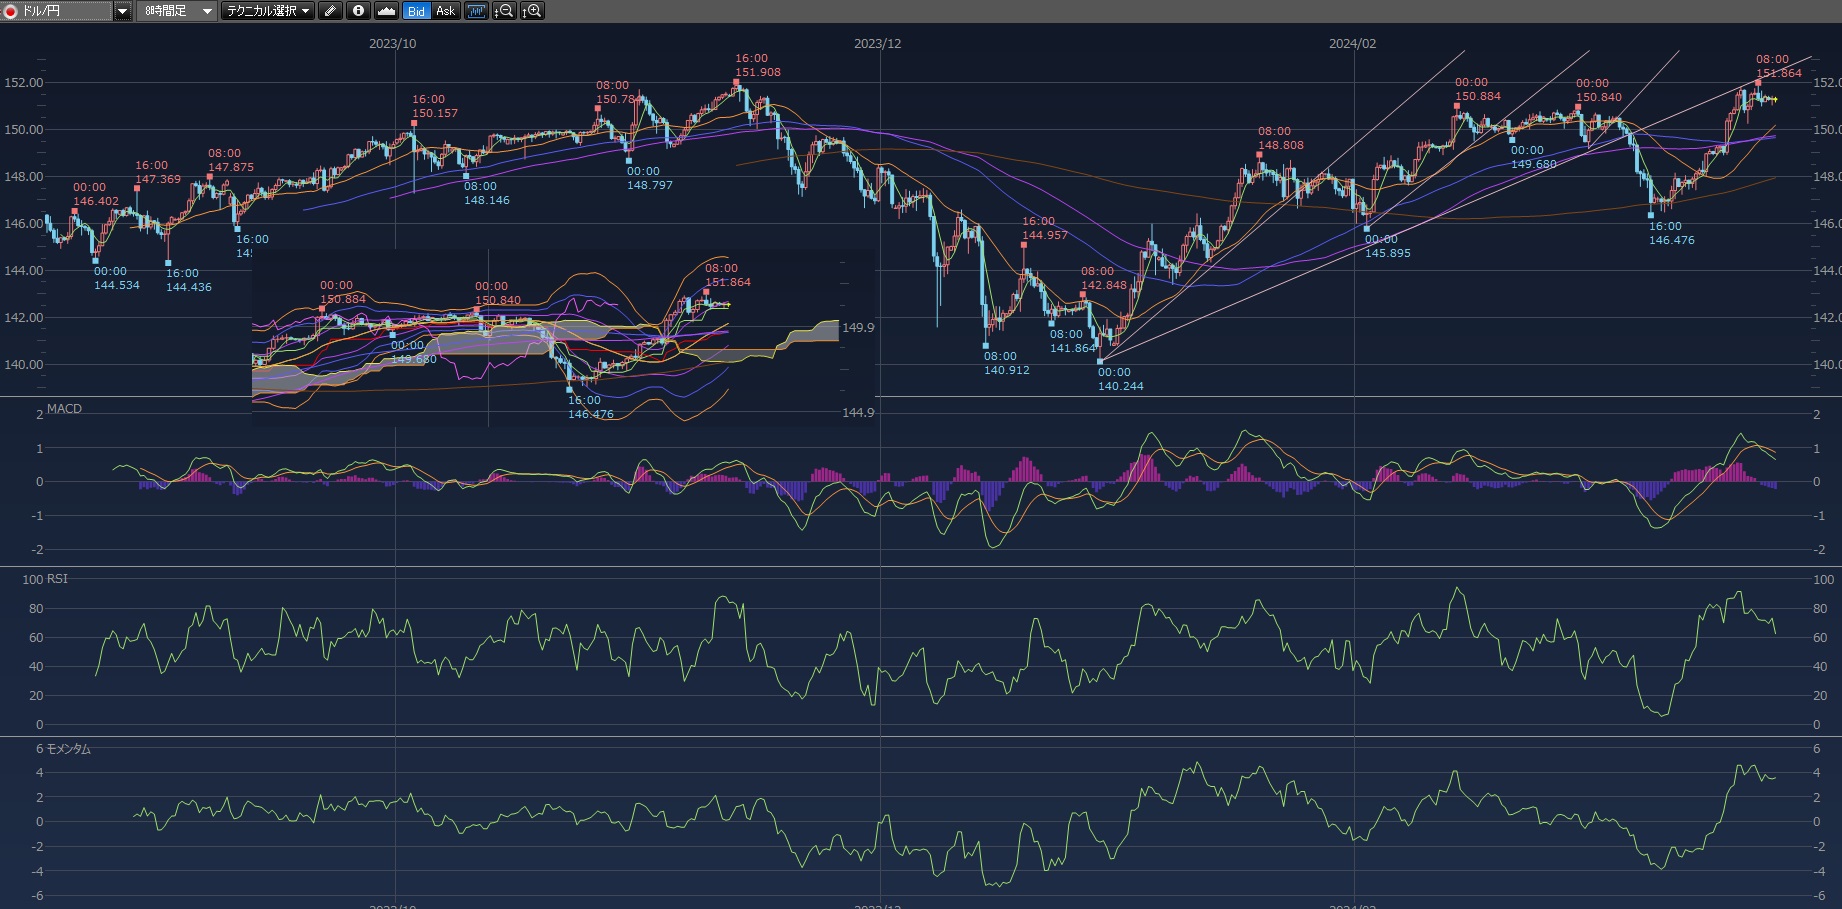Viewport: 1842px width, 909px height.
Task: Expand the 8時間足 timeframe dropdown
Action: (x=207, y=11)
